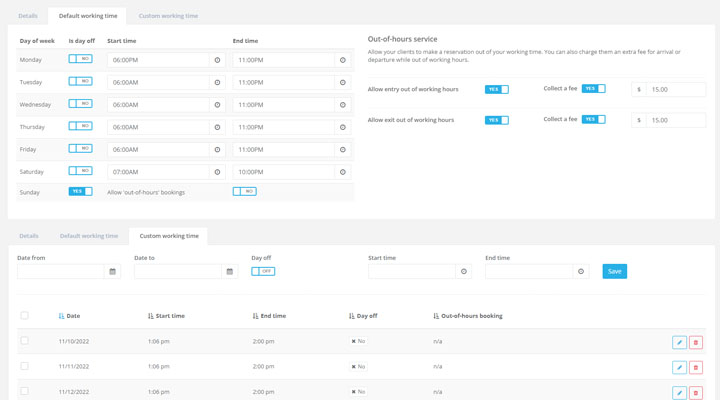Sort table by Day off column

[363, 316]
